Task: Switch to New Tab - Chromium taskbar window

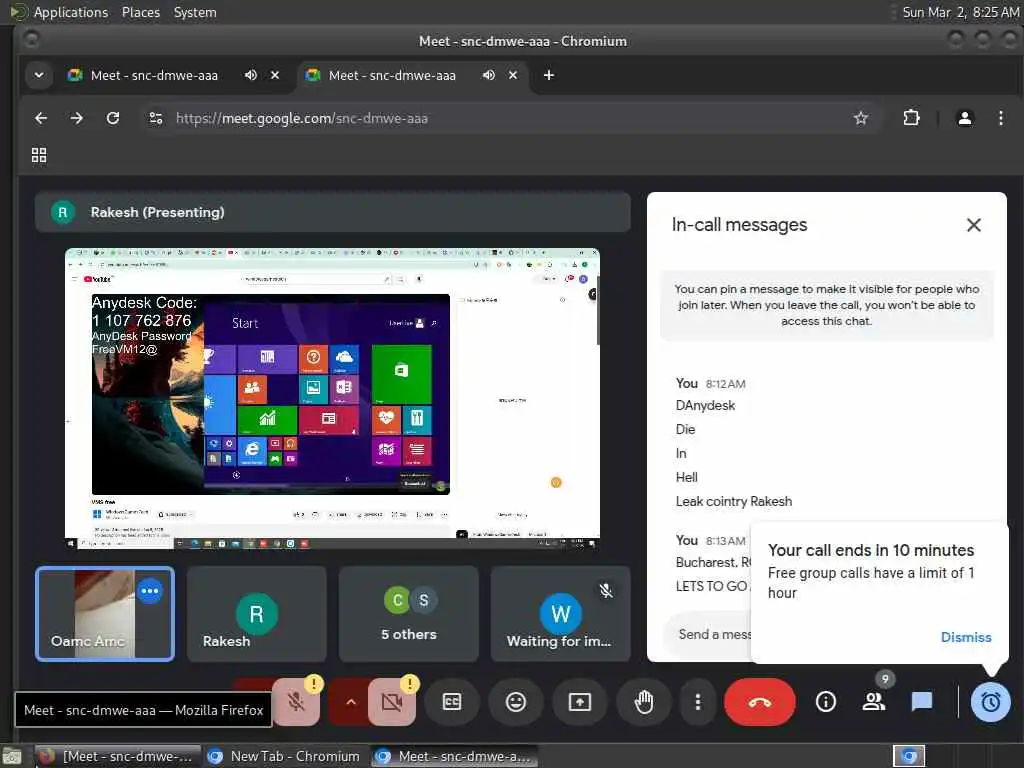Action: click(x=286, y=756)
